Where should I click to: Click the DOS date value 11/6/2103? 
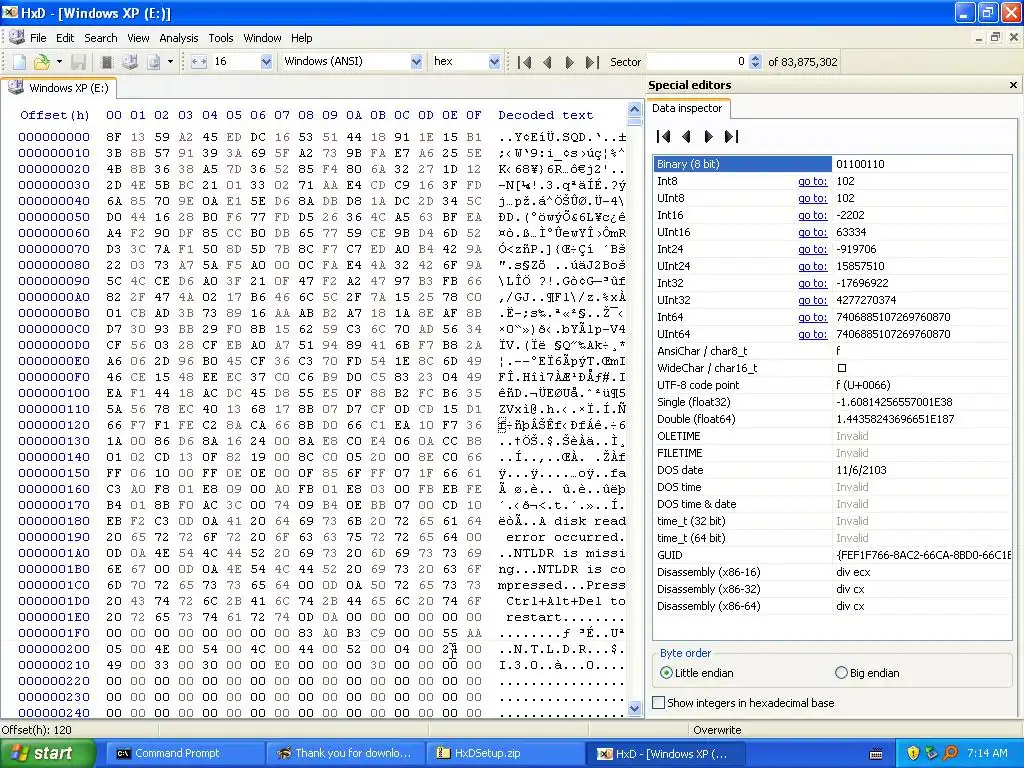861,470
